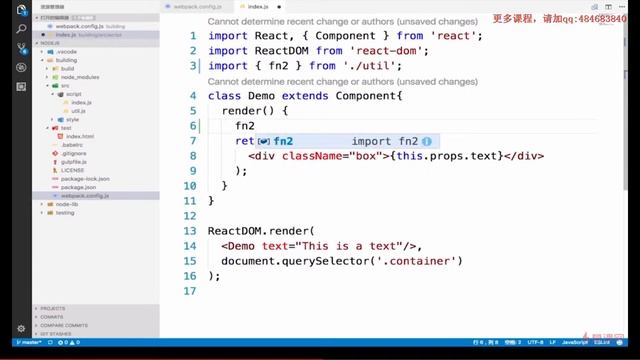Collapse the NODEJS workspace section
Viewport: 640px width, 360px height.
tap(96, 43)
